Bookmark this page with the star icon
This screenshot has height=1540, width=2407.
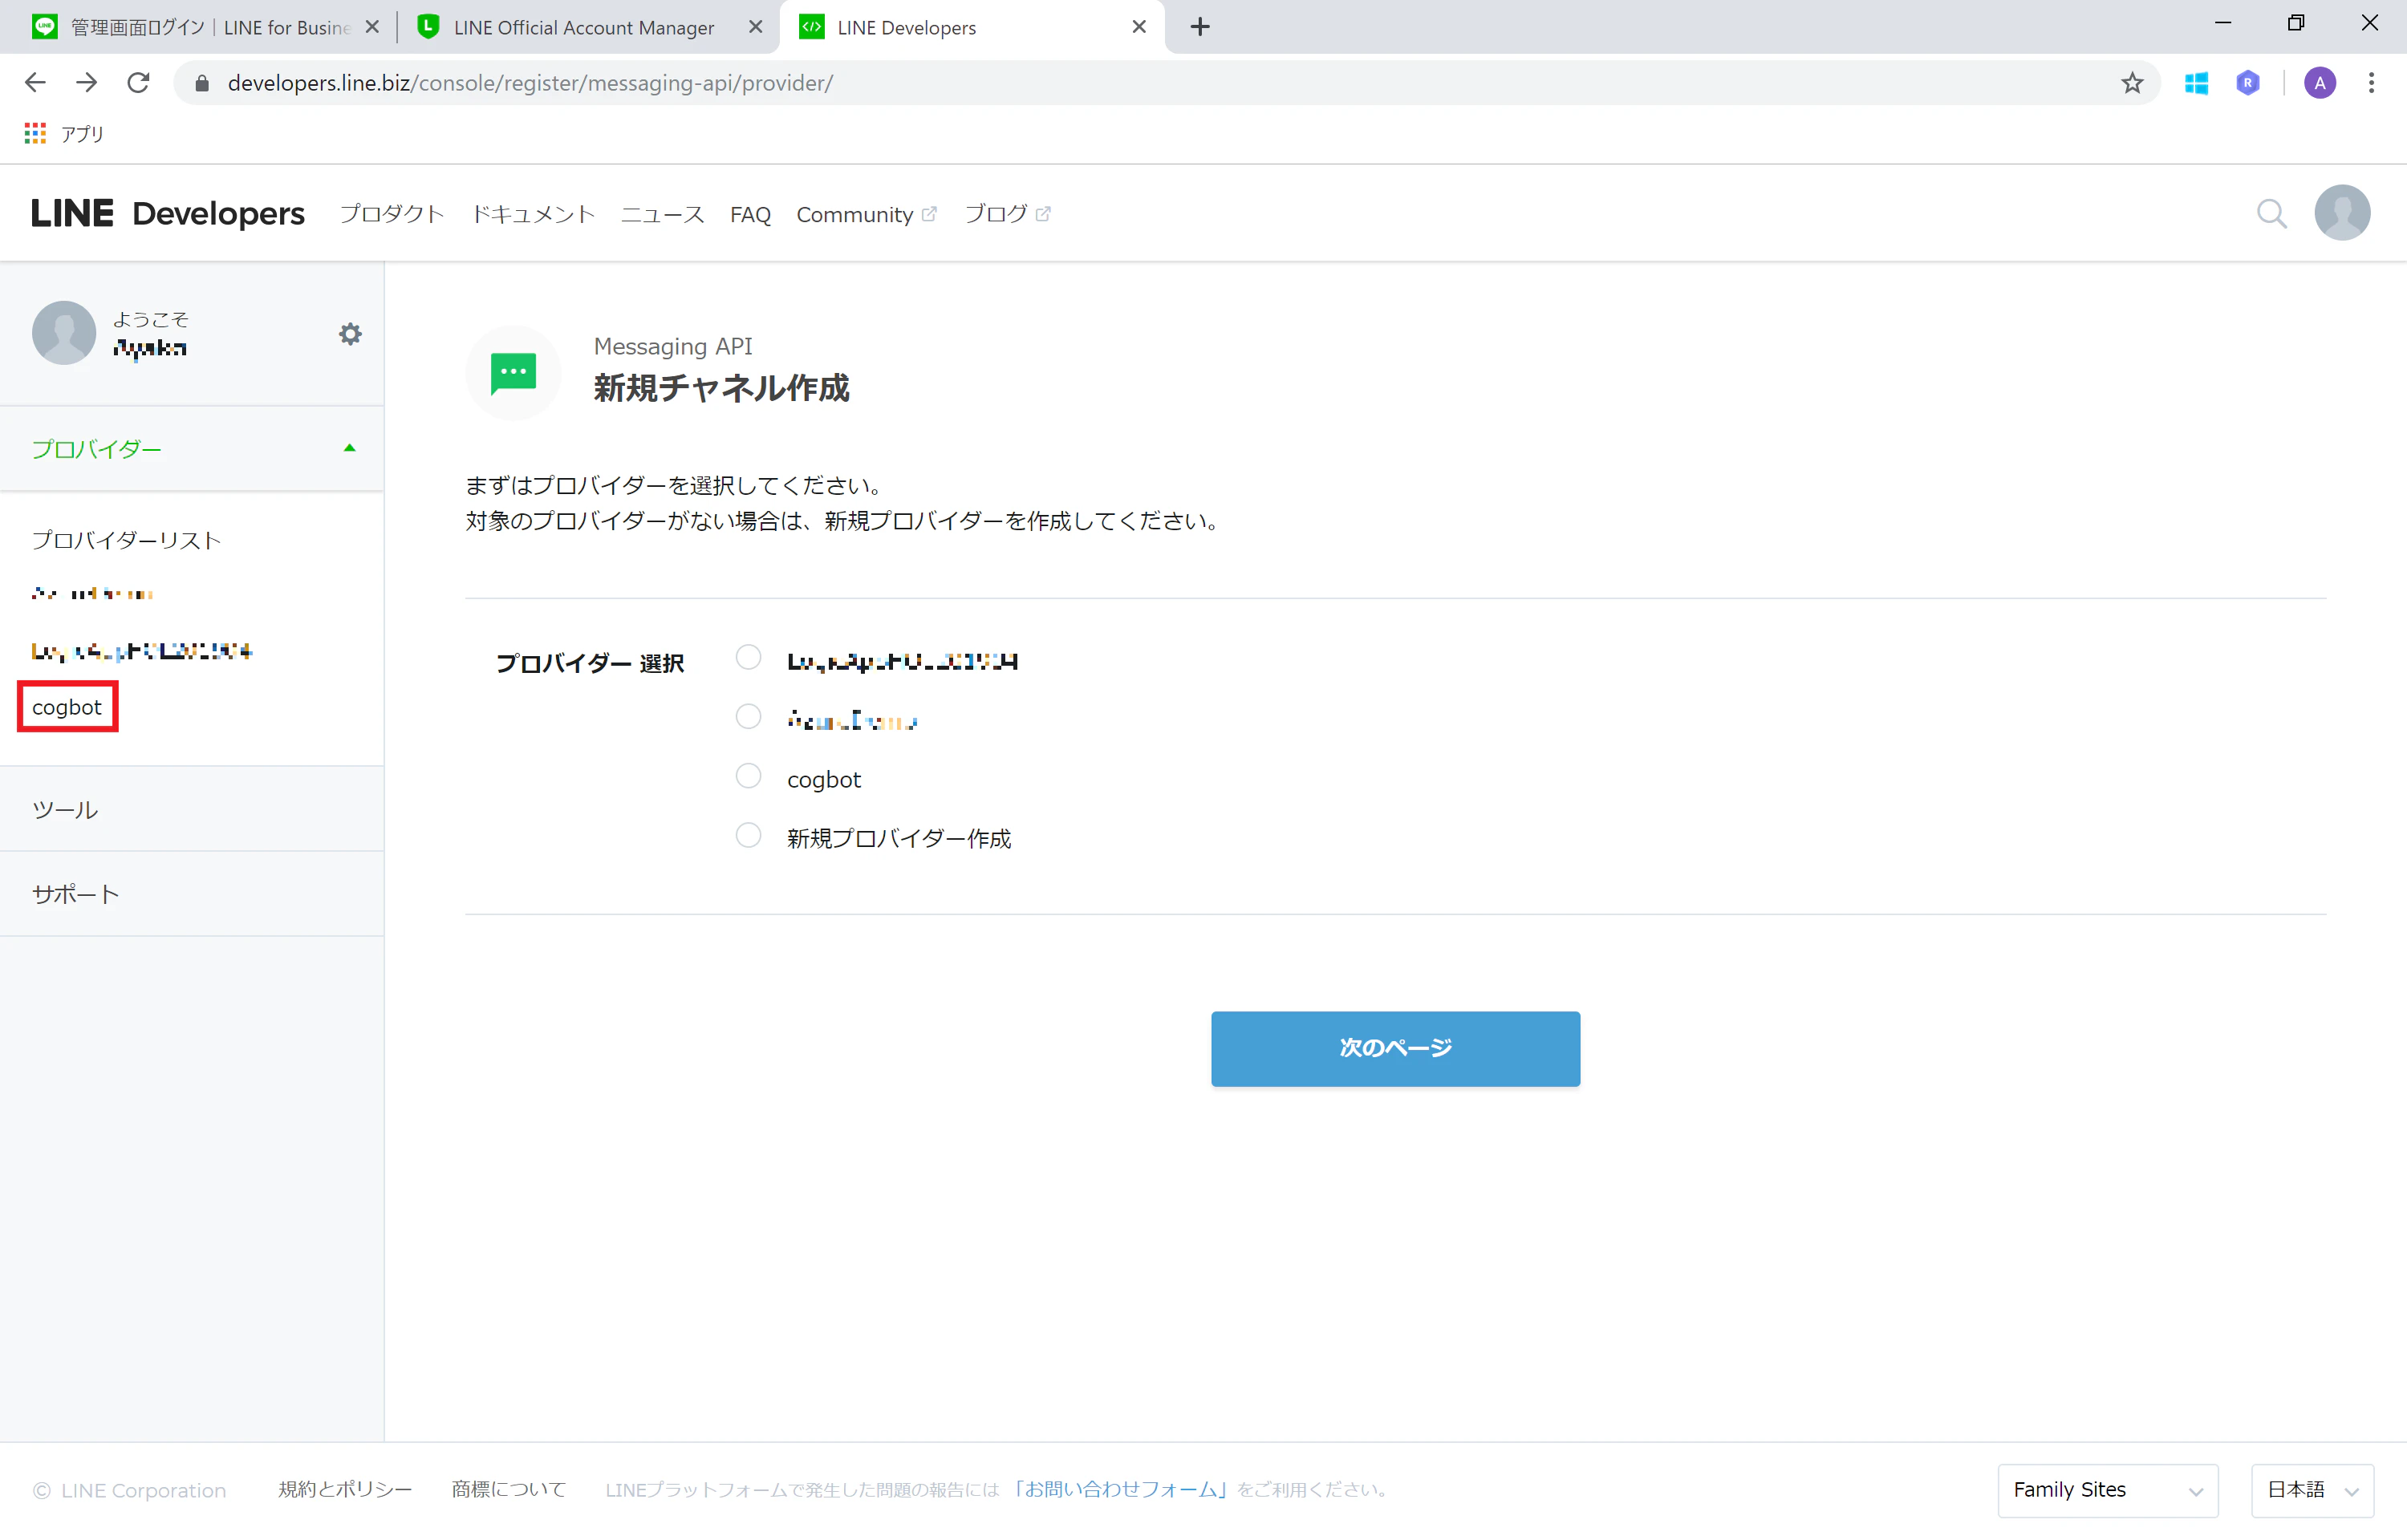(2132, 83)
